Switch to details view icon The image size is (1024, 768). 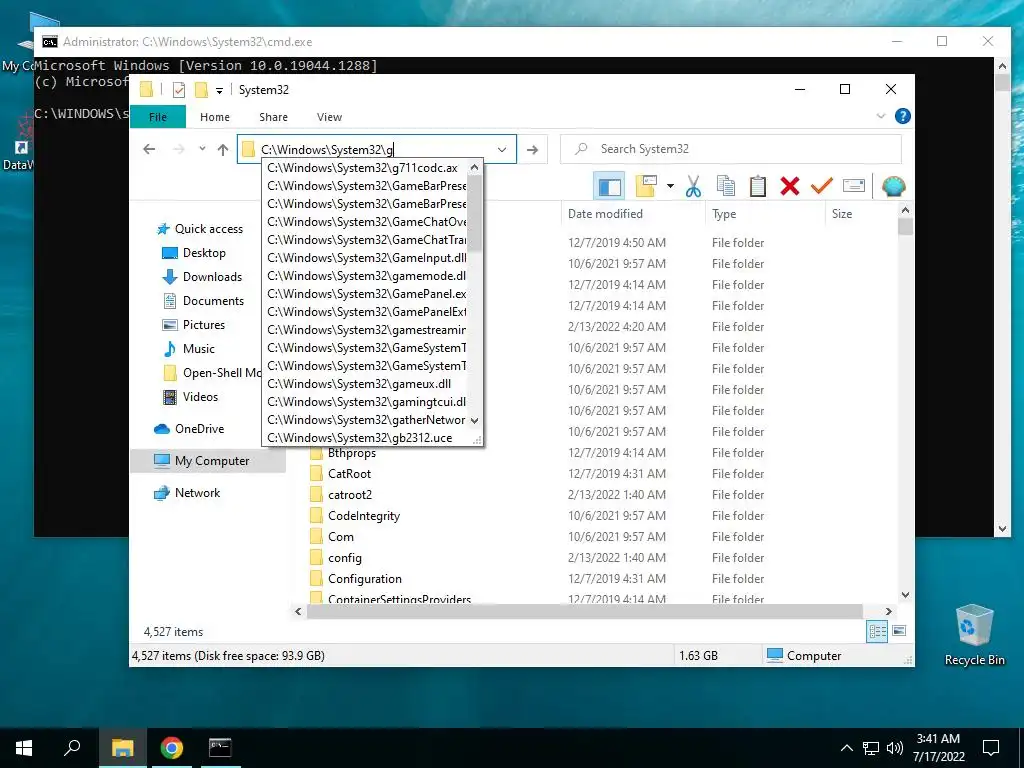[877, 632]
